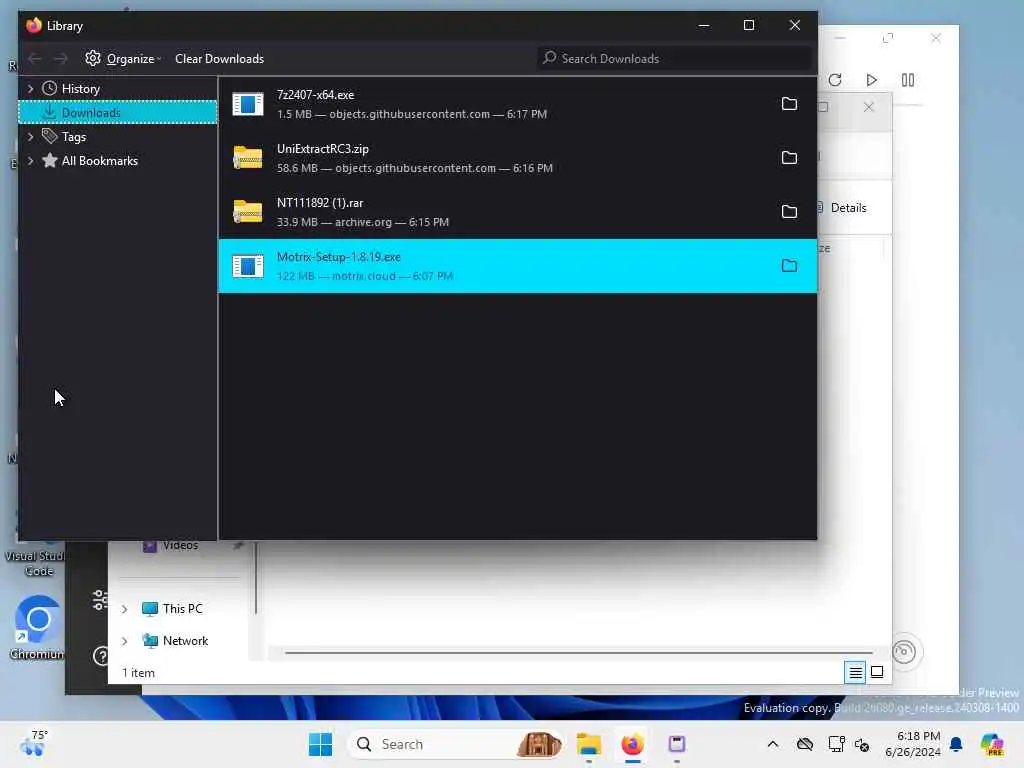
Task: Open the purple app on the taskbar
Action: pyautogui.click(x=677, y=744)
